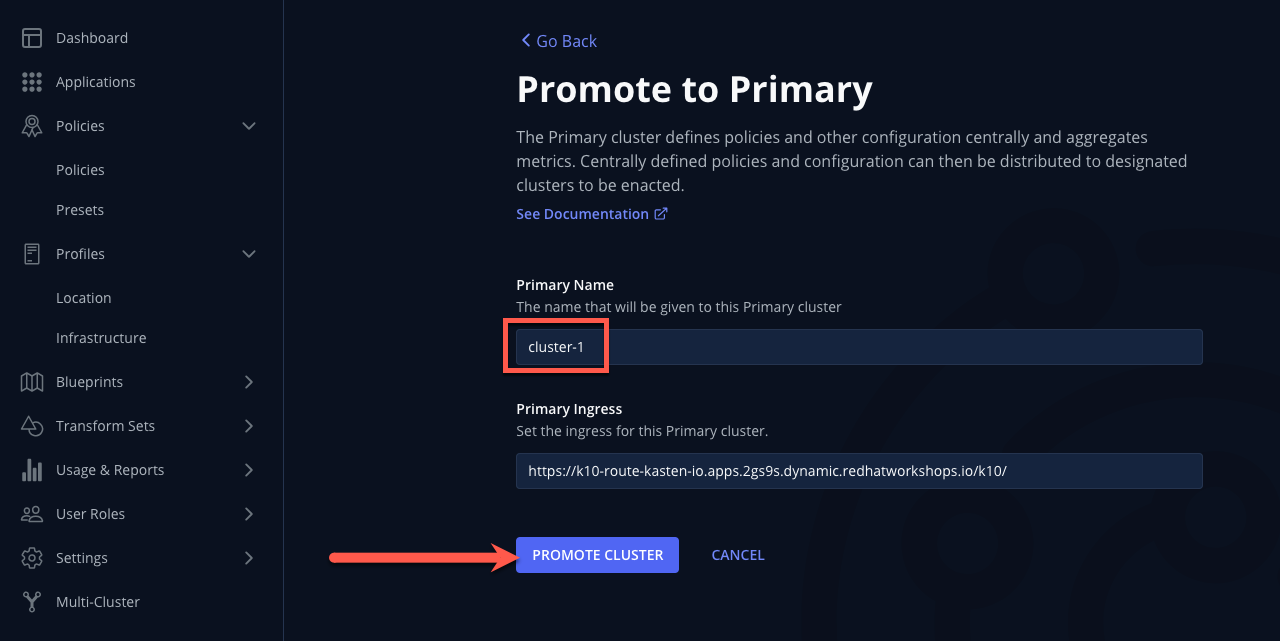Open the Settings gear icon

[32, 558]
